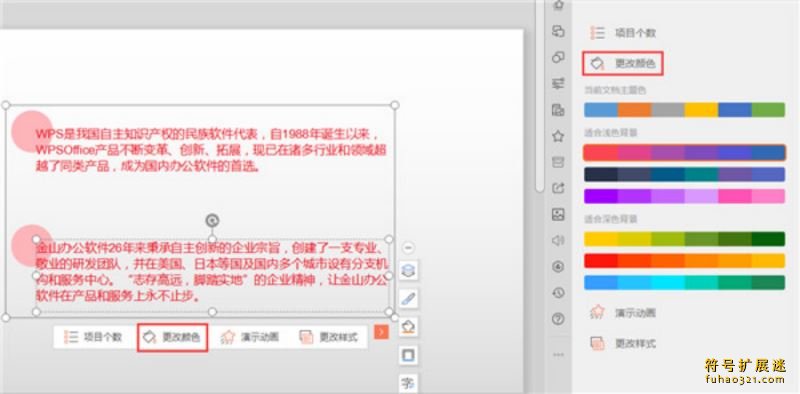The height and width of the screenshot is (394, 800).
Task: Click 更改颜色 in the bottom floating bar
Action: [x=172, y=337]
